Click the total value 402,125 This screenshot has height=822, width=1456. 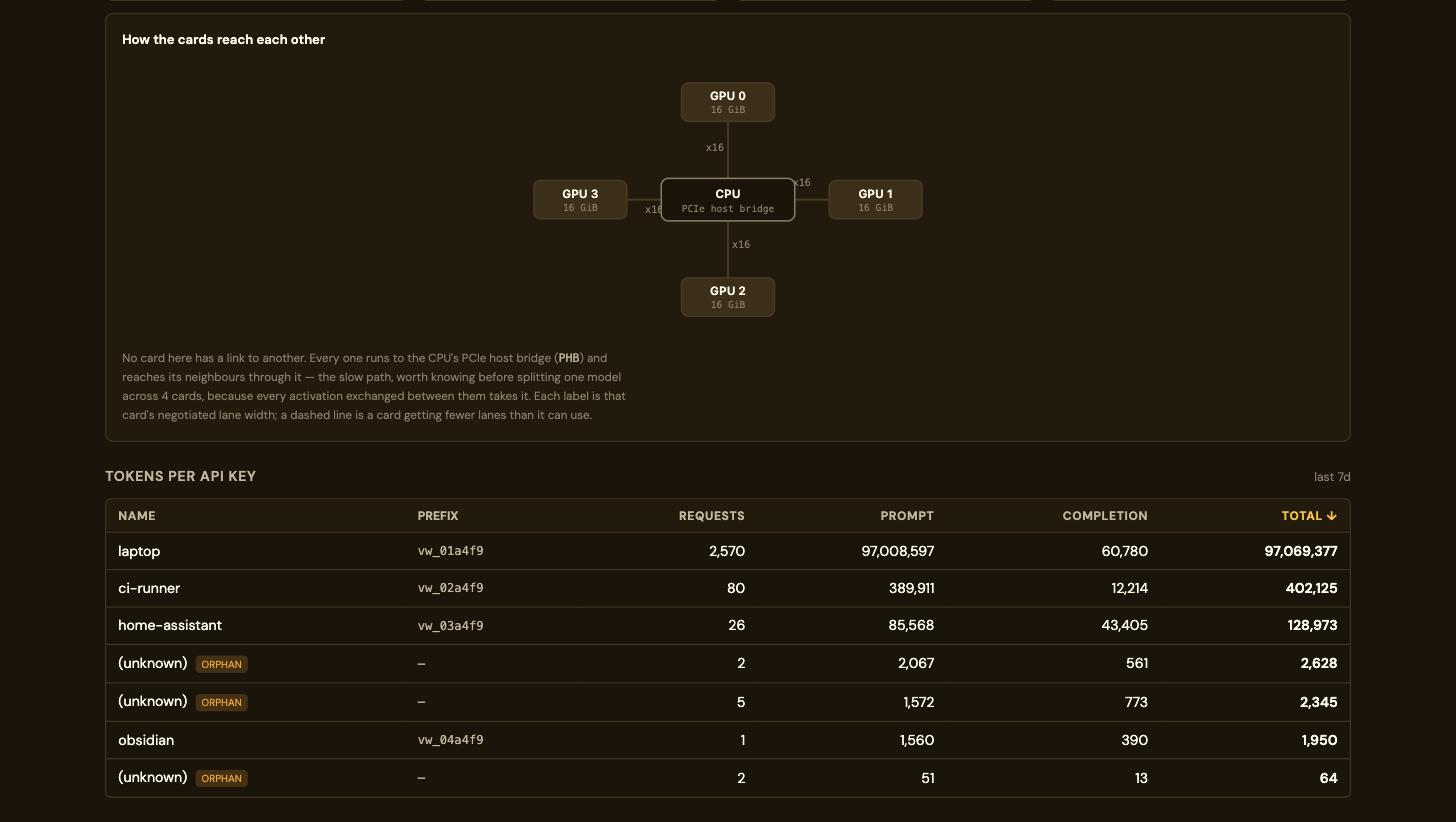click(1311, 588)
